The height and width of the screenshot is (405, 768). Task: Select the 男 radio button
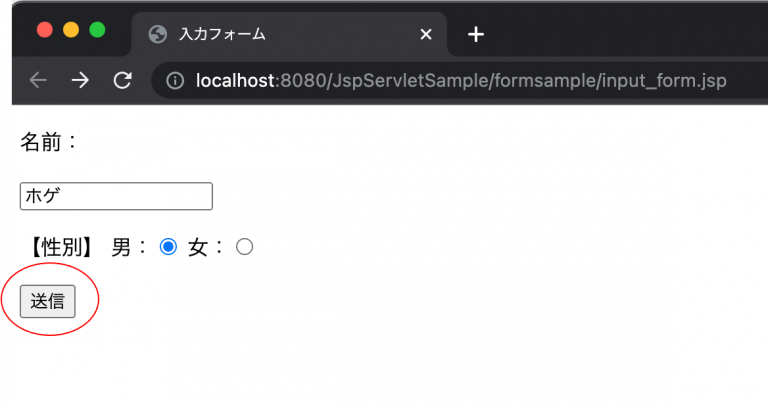pos(168,247)
